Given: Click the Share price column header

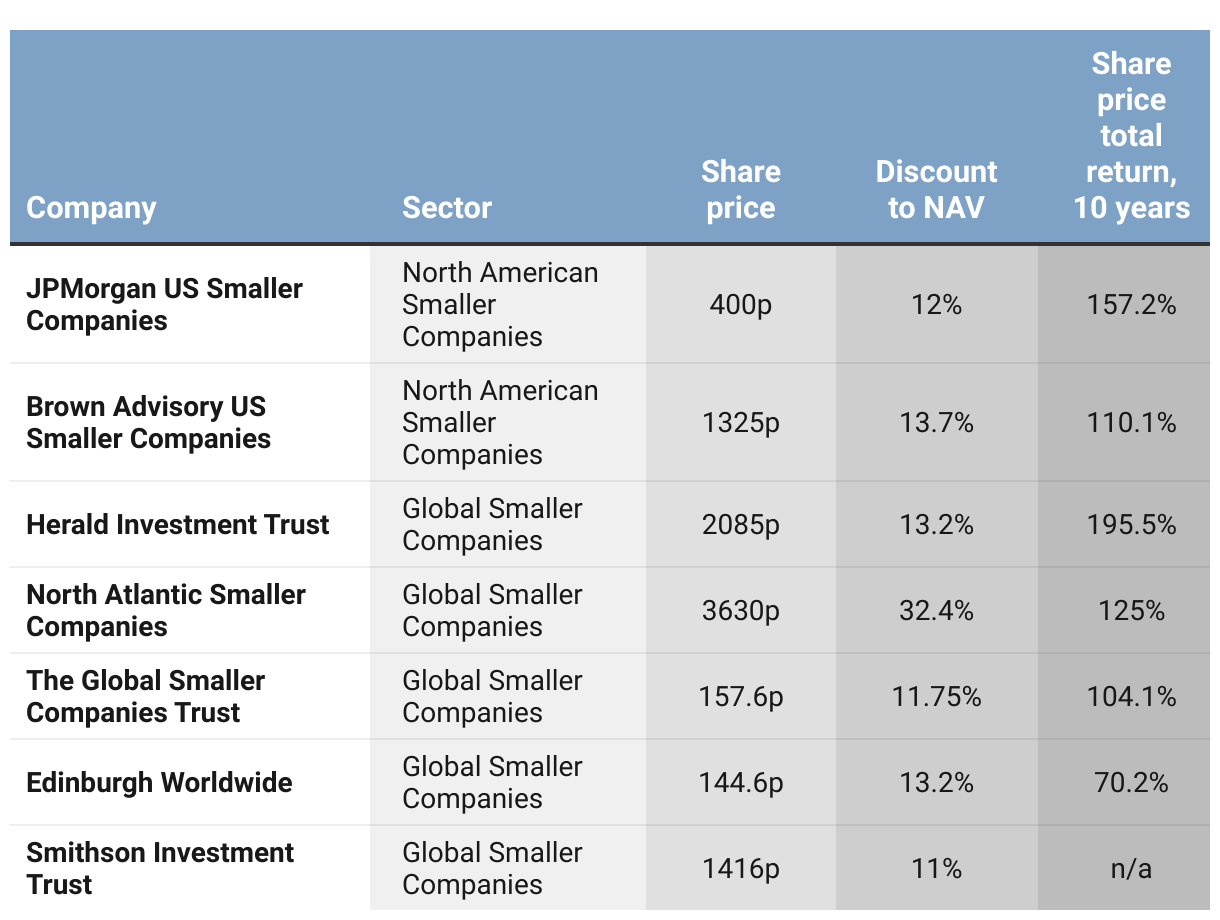Looking at the screenshot, I should 741,190.
